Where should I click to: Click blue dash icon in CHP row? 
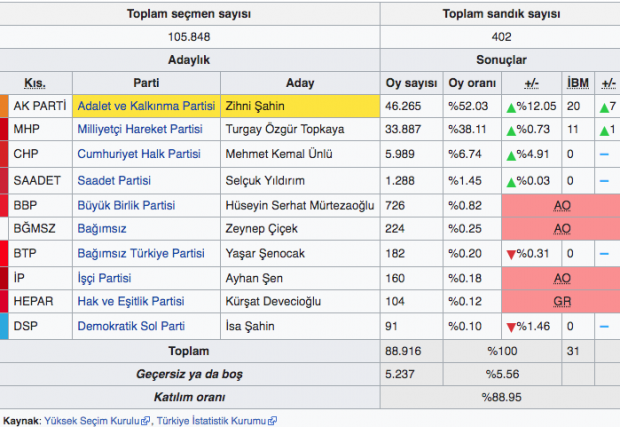604,155
